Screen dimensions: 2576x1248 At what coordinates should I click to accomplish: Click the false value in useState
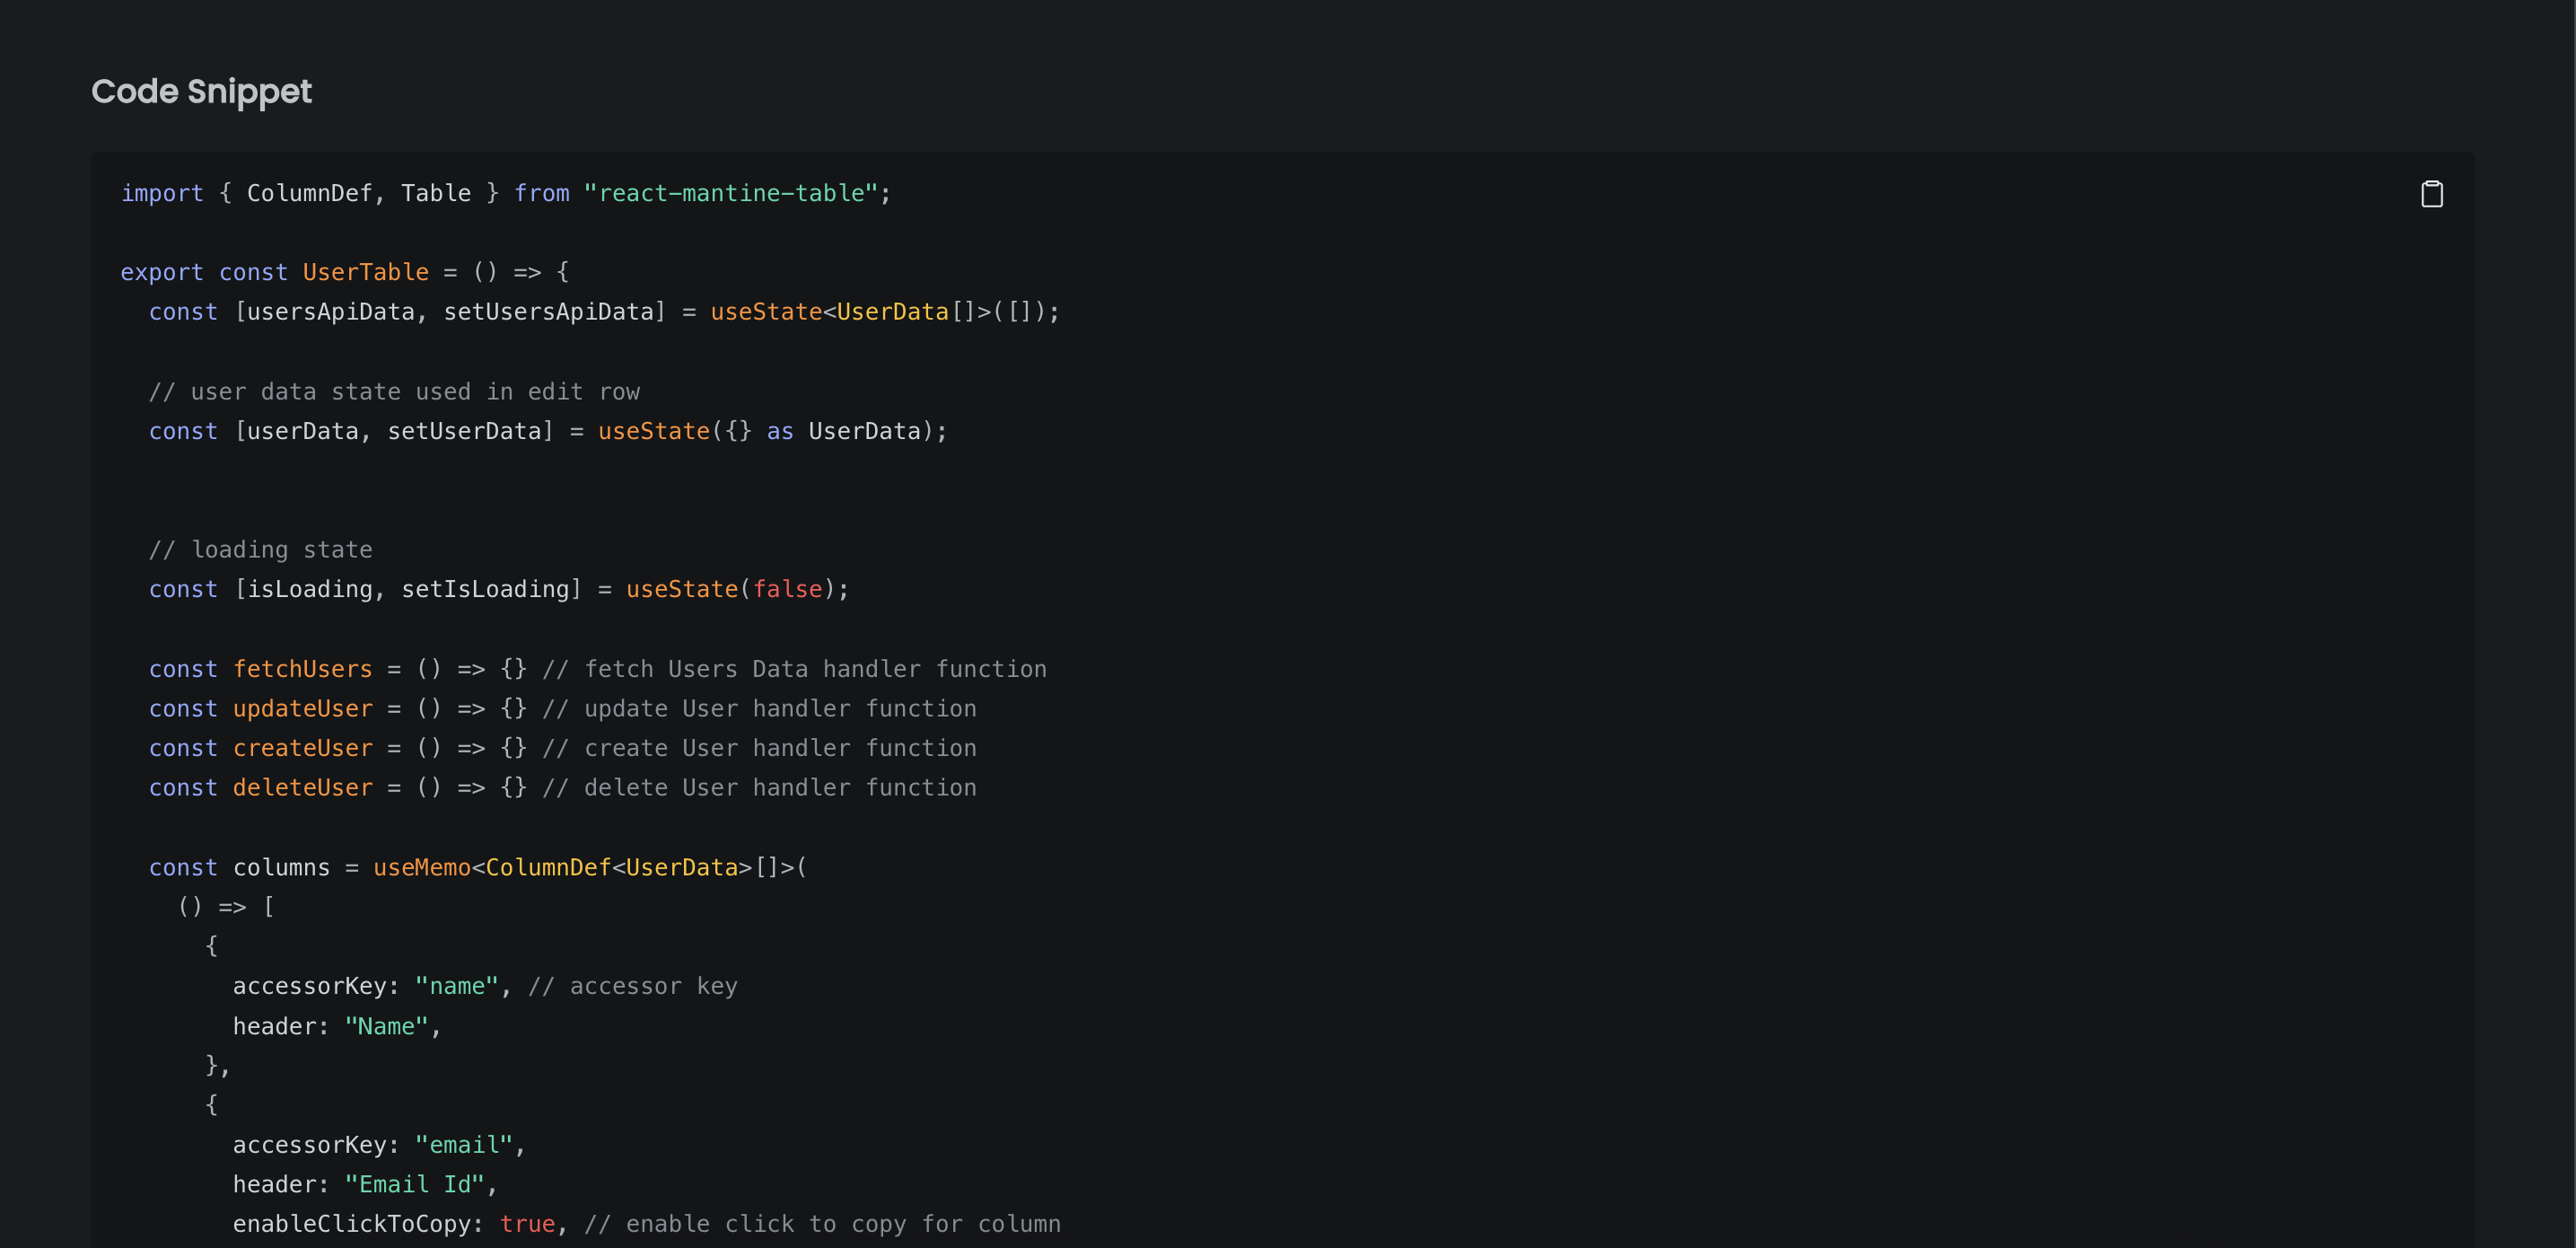(x=787, y=589)
